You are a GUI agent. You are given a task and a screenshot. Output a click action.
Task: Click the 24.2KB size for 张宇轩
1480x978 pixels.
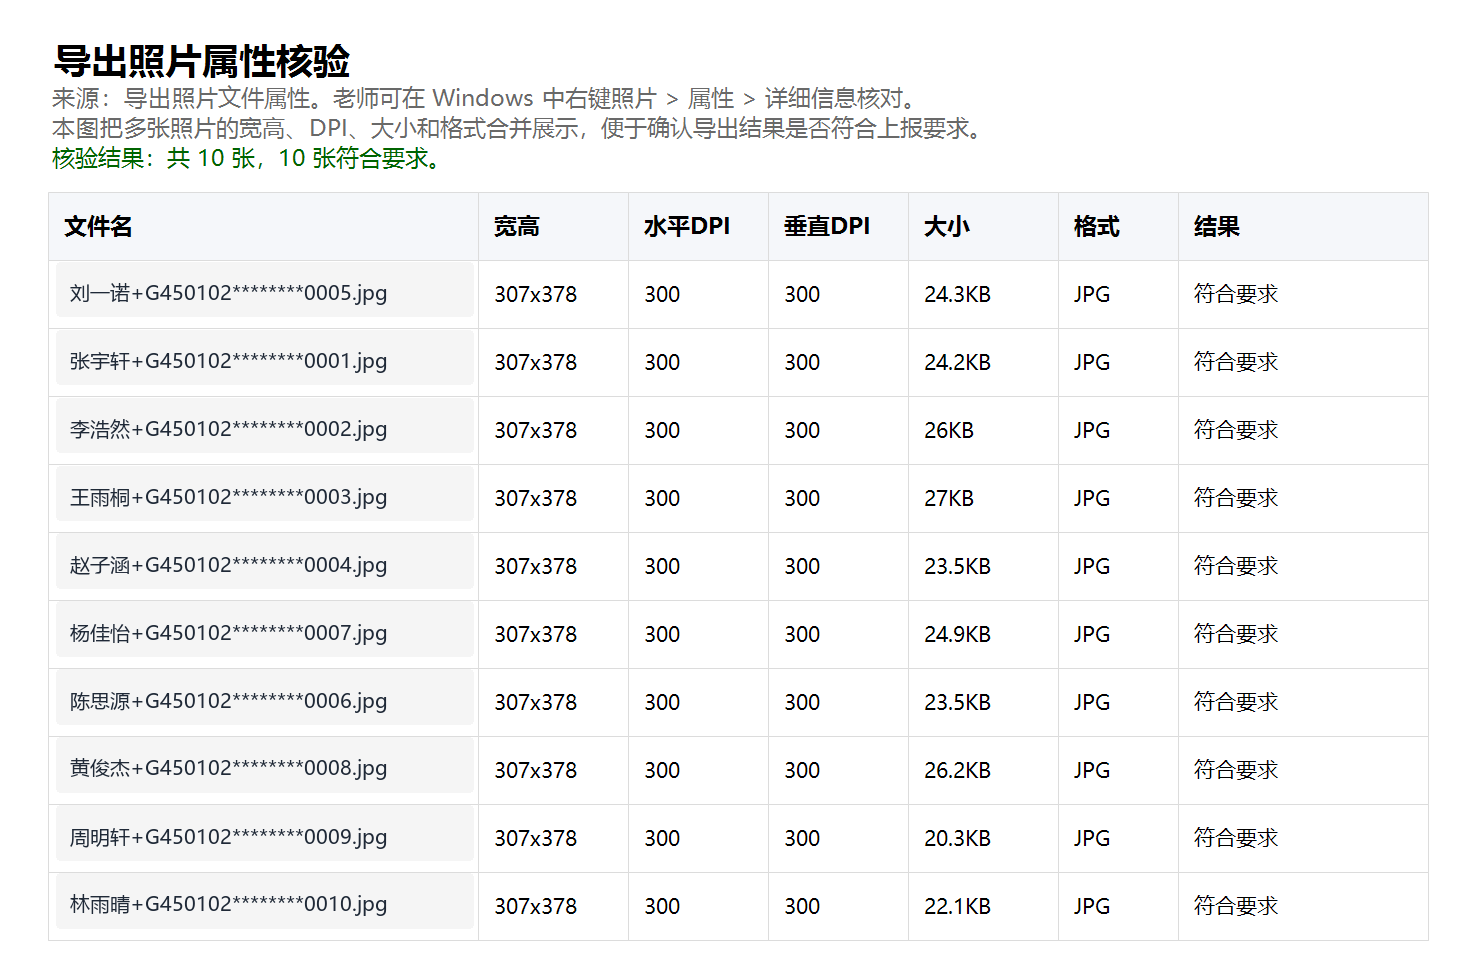957,362
